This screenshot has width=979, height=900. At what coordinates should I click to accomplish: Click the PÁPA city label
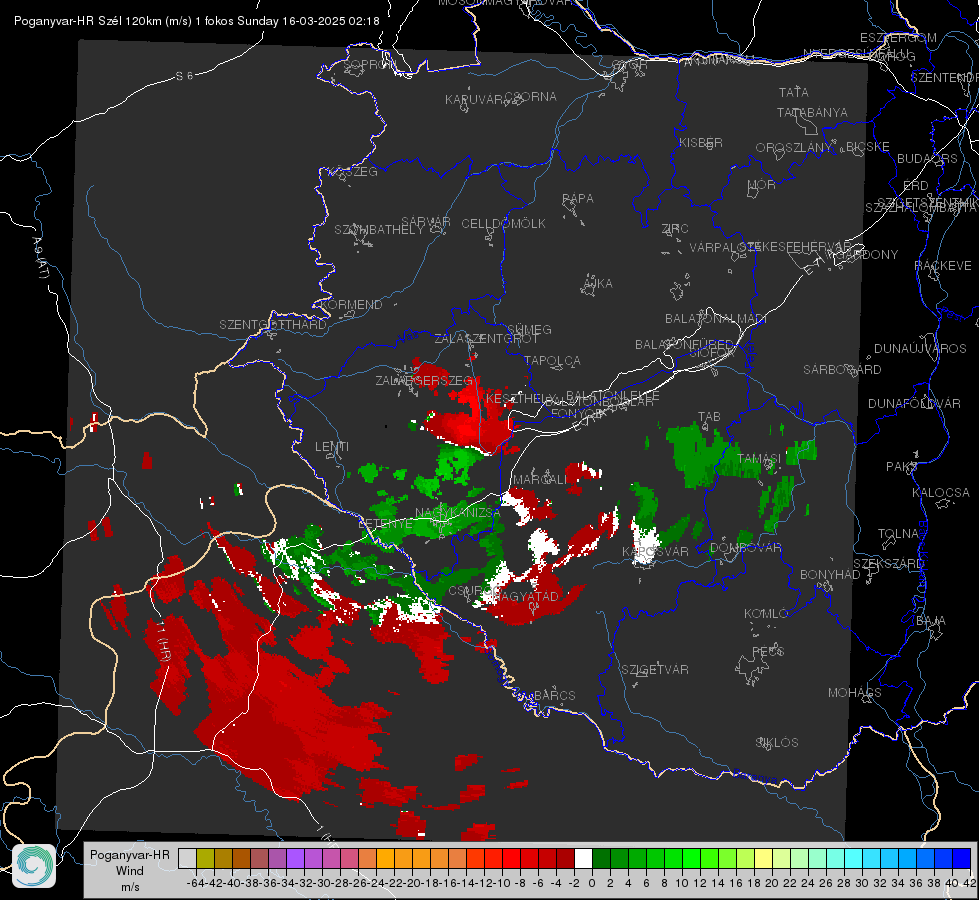coord(578,199)
